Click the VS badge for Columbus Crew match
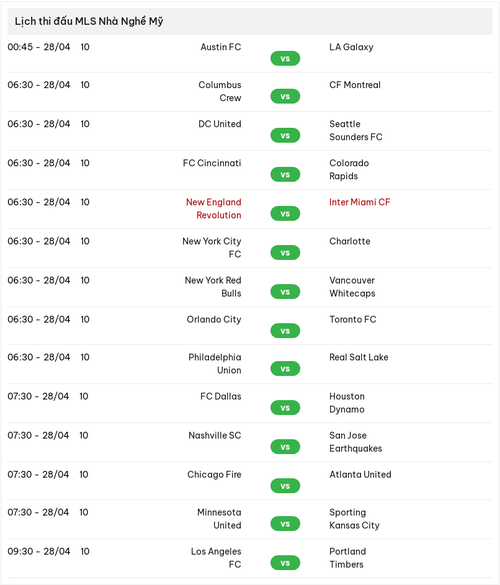 tap(285, 97)
